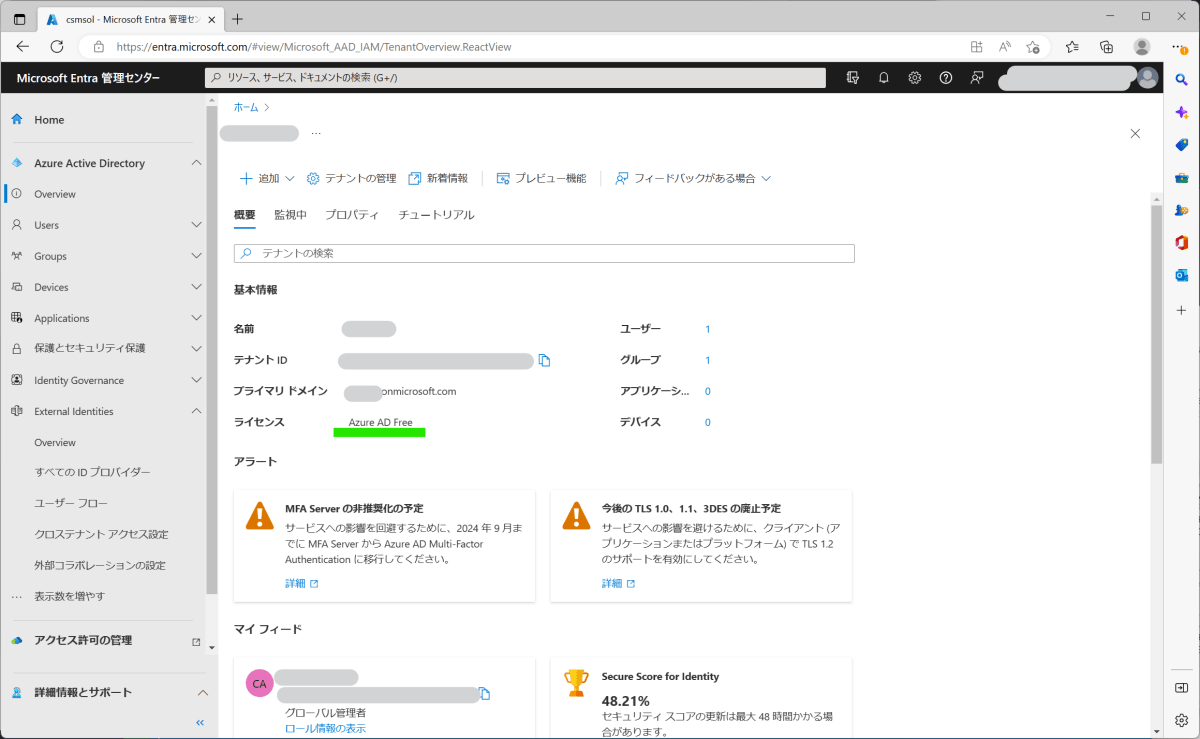
Task: Copy the user ID in マイ フィード
Action: tap(485, 694)
